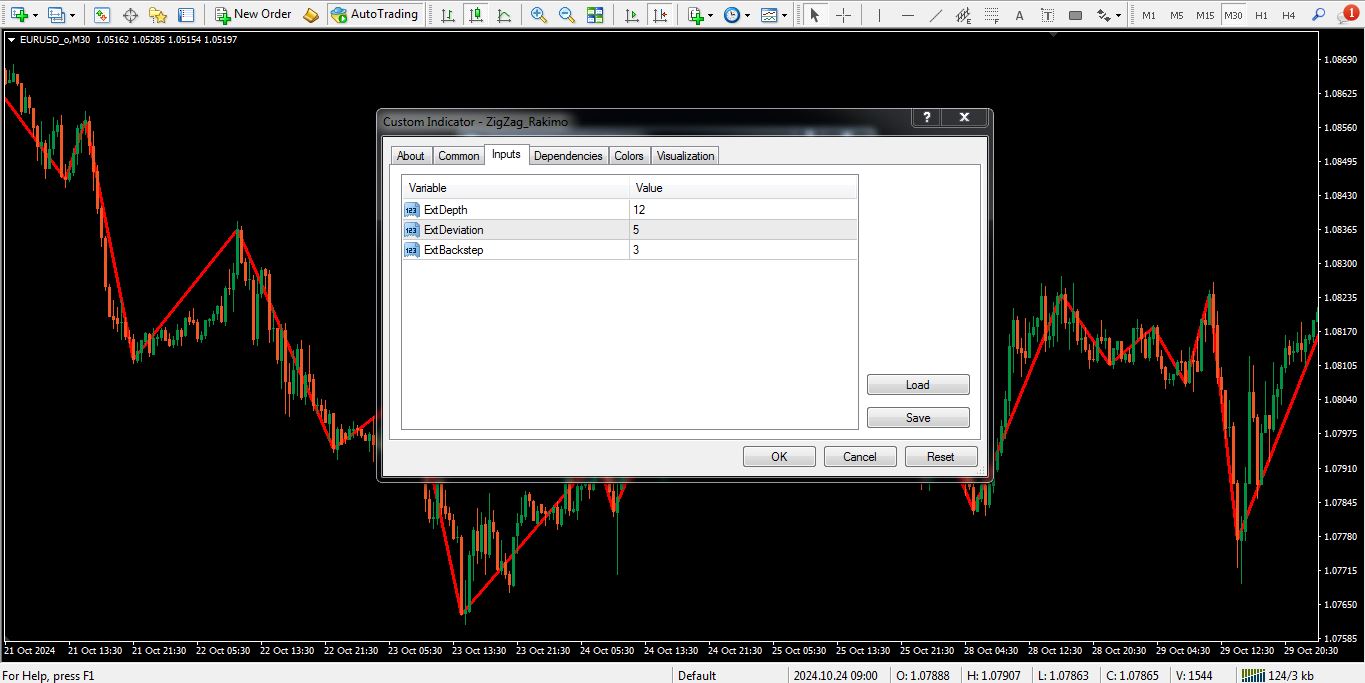Select the vertical line drawing tool
Viewport: 1365px width, 683px height.
[880, 15]
